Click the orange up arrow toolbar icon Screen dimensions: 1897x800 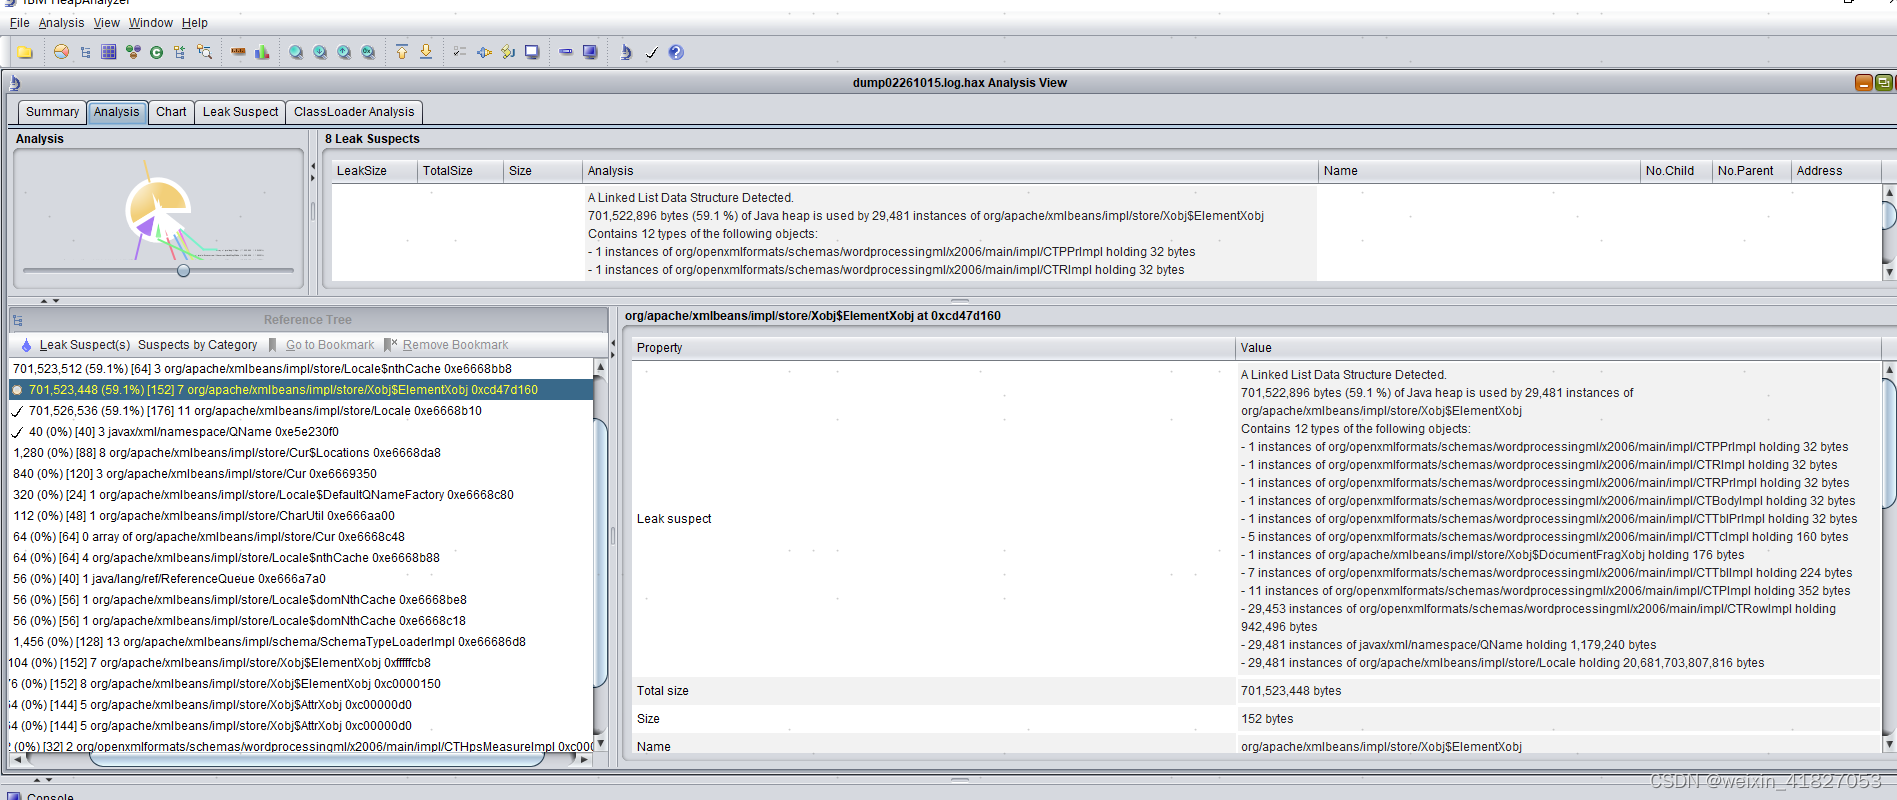(402, 52)
